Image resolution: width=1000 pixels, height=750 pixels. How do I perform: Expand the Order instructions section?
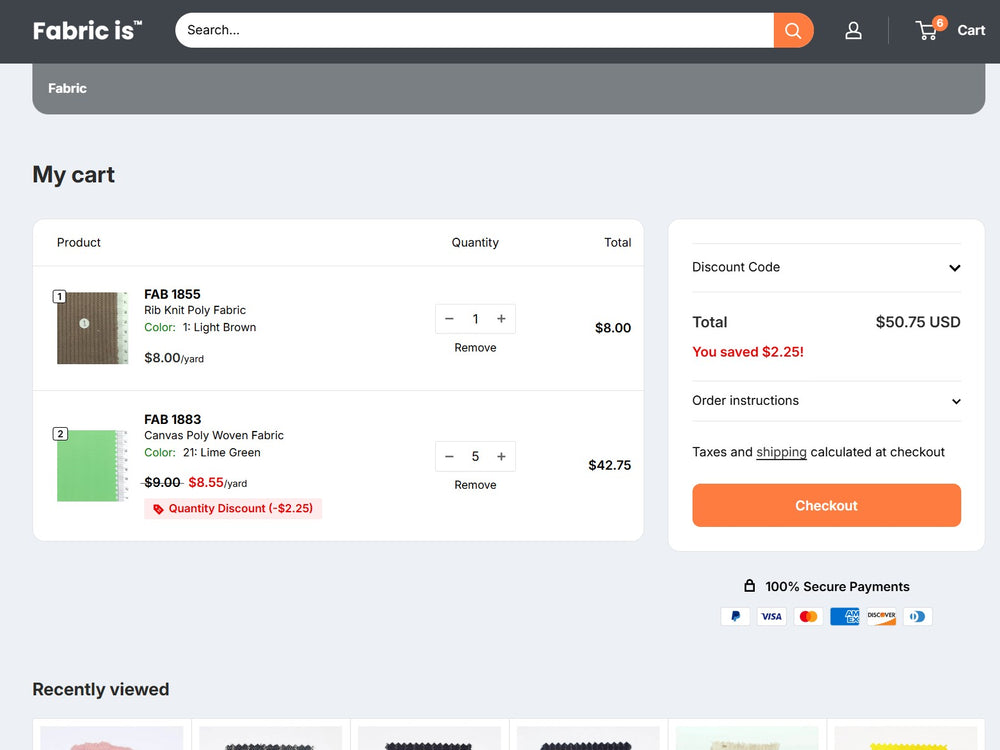click(826, 401)
